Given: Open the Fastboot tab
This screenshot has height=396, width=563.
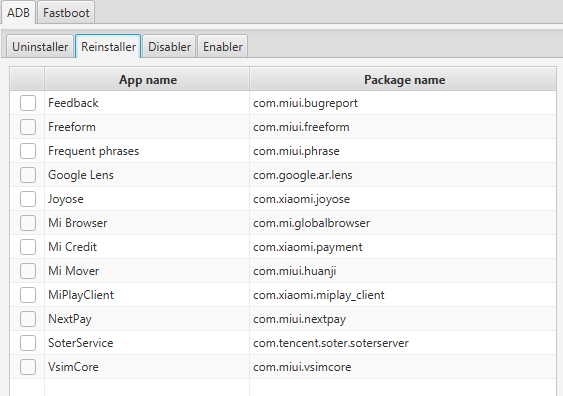Looking at the screenshot, I should click(66, 13).
